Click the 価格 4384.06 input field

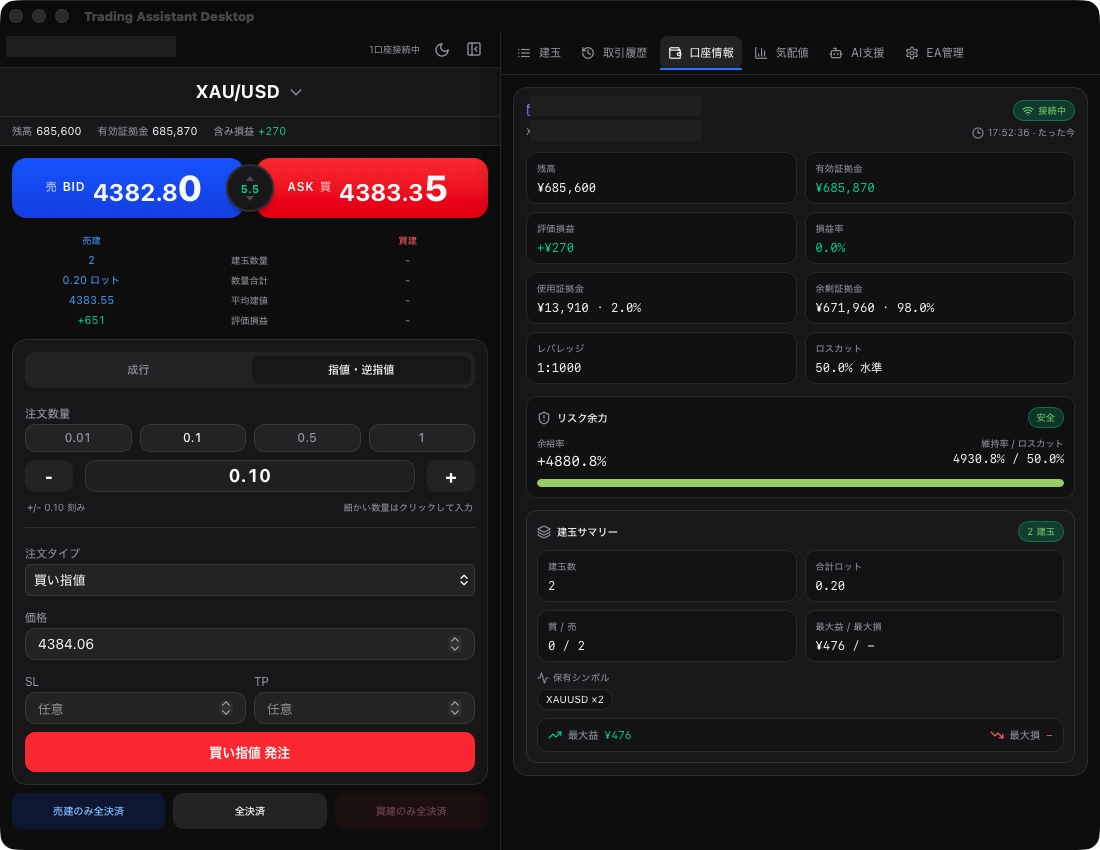click(x=240, y=644)
